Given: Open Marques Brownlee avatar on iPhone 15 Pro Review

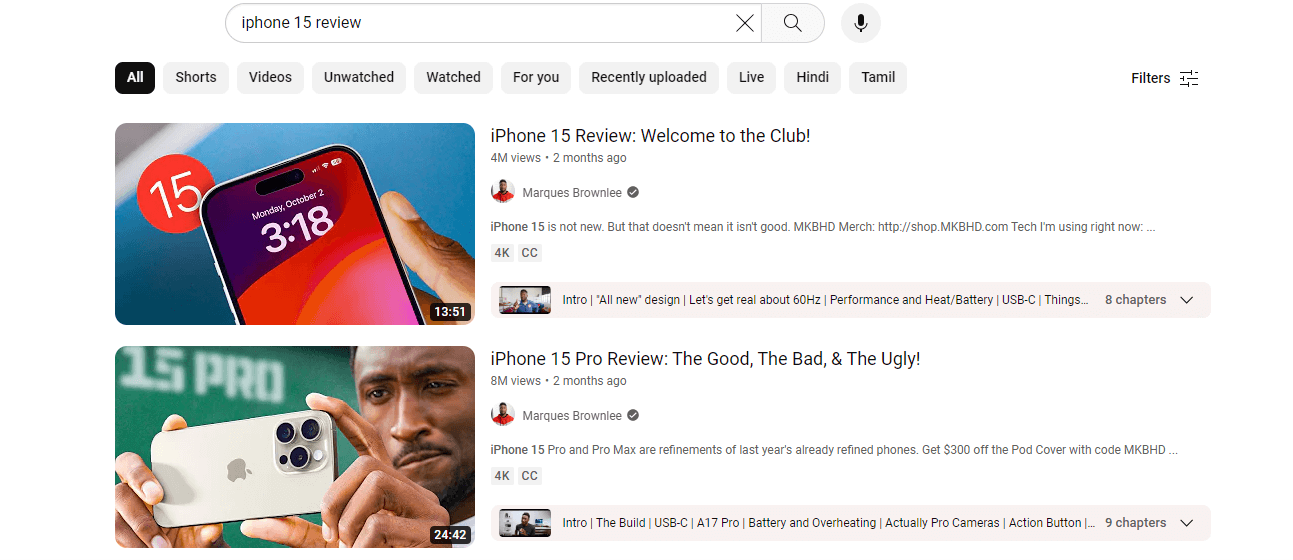Looking at the screenshot, I should (503, 415).
